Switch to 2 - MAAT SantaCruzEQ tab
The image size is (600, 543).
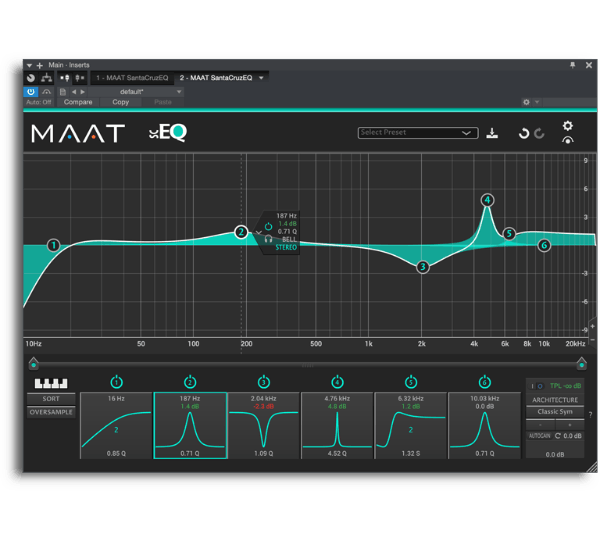[x=216, y=78]
